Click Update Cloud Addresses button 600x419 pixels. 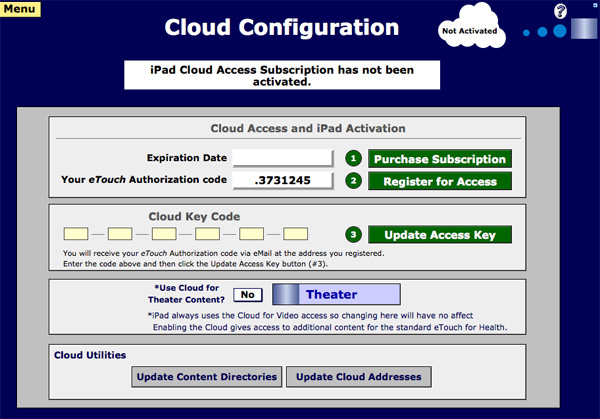coord(359,377)
